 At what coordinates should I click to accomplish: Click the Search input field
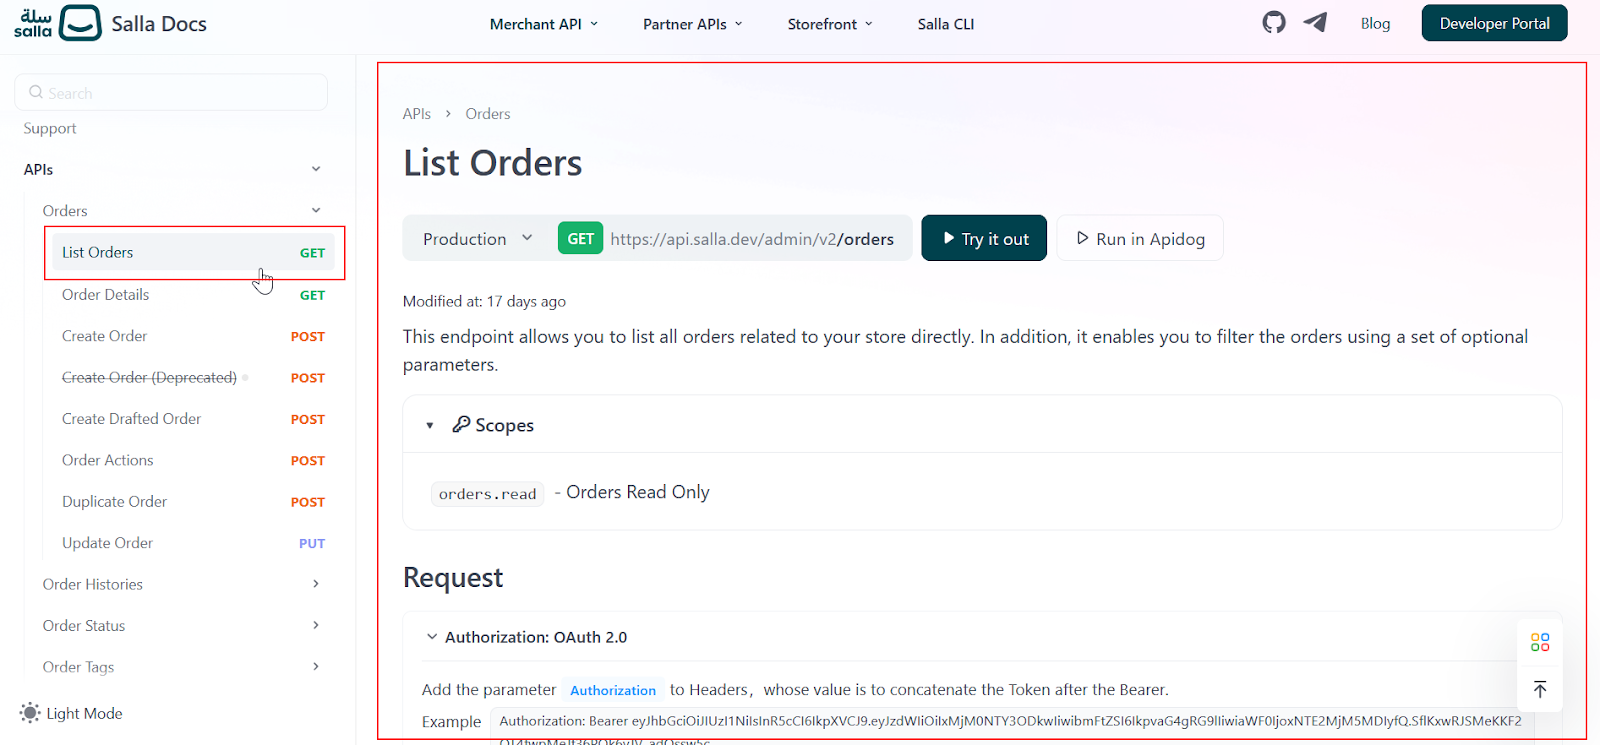click(x=171, y=92)
